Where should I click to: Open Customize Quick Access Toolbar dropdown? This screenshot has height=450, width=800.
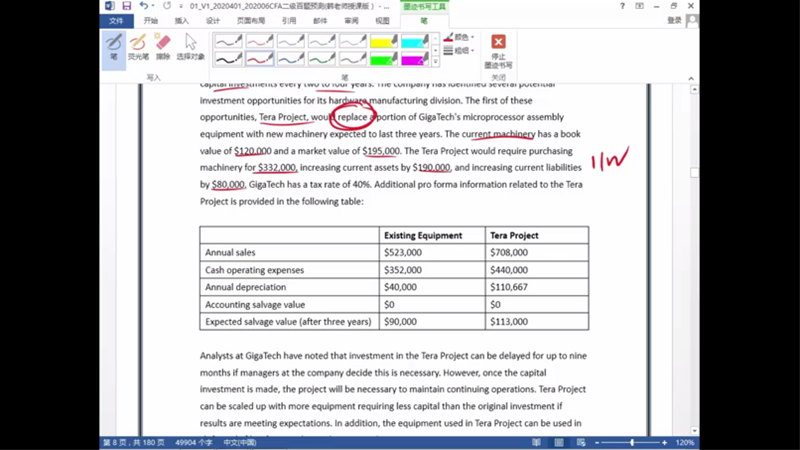[x=181, y=6]
